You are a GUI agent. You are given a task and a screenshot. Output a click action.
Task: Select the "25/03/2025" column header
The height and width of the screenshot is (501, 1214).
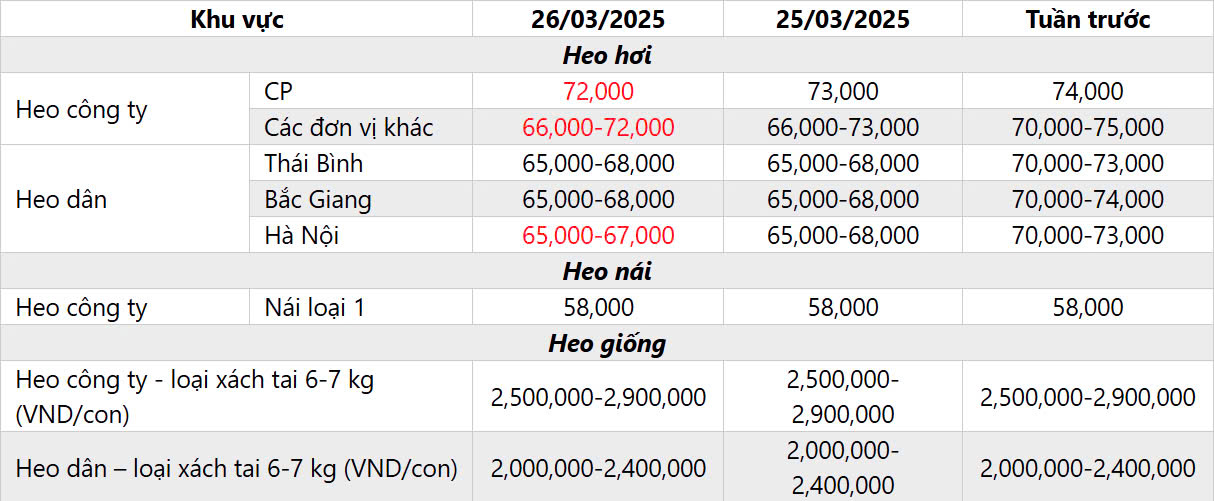click(x=842, y=19)
